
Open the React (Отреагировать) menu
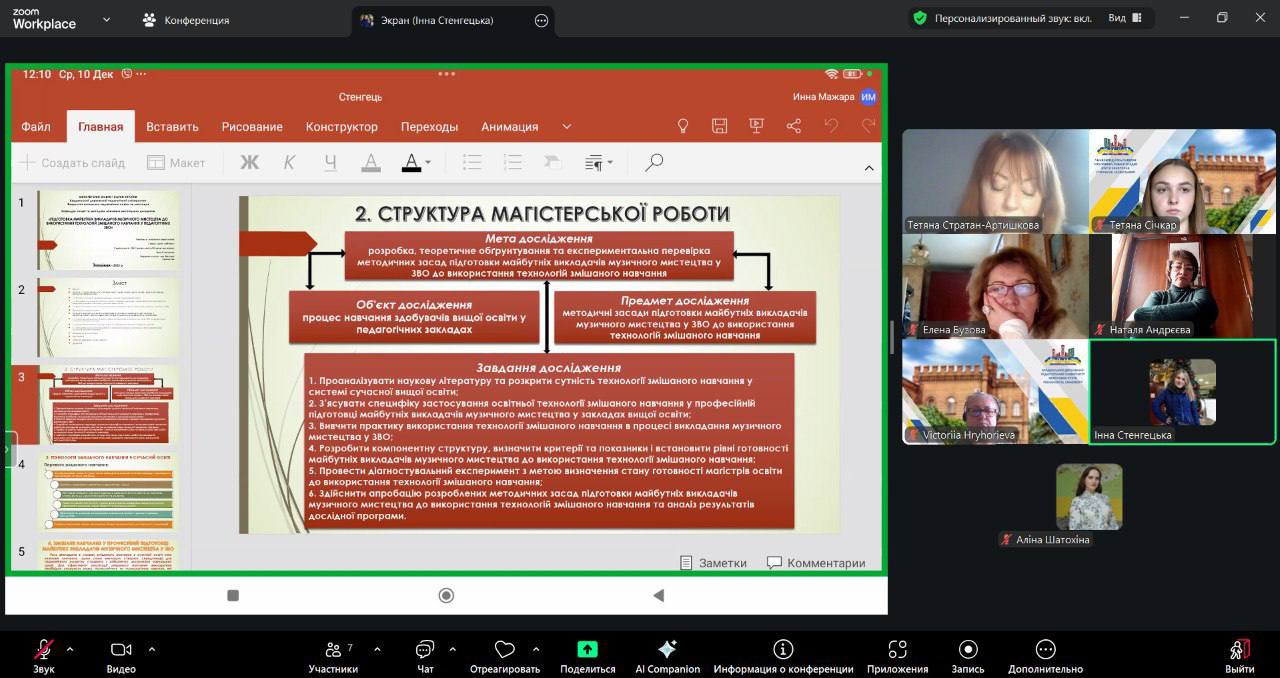pos(504,656)
